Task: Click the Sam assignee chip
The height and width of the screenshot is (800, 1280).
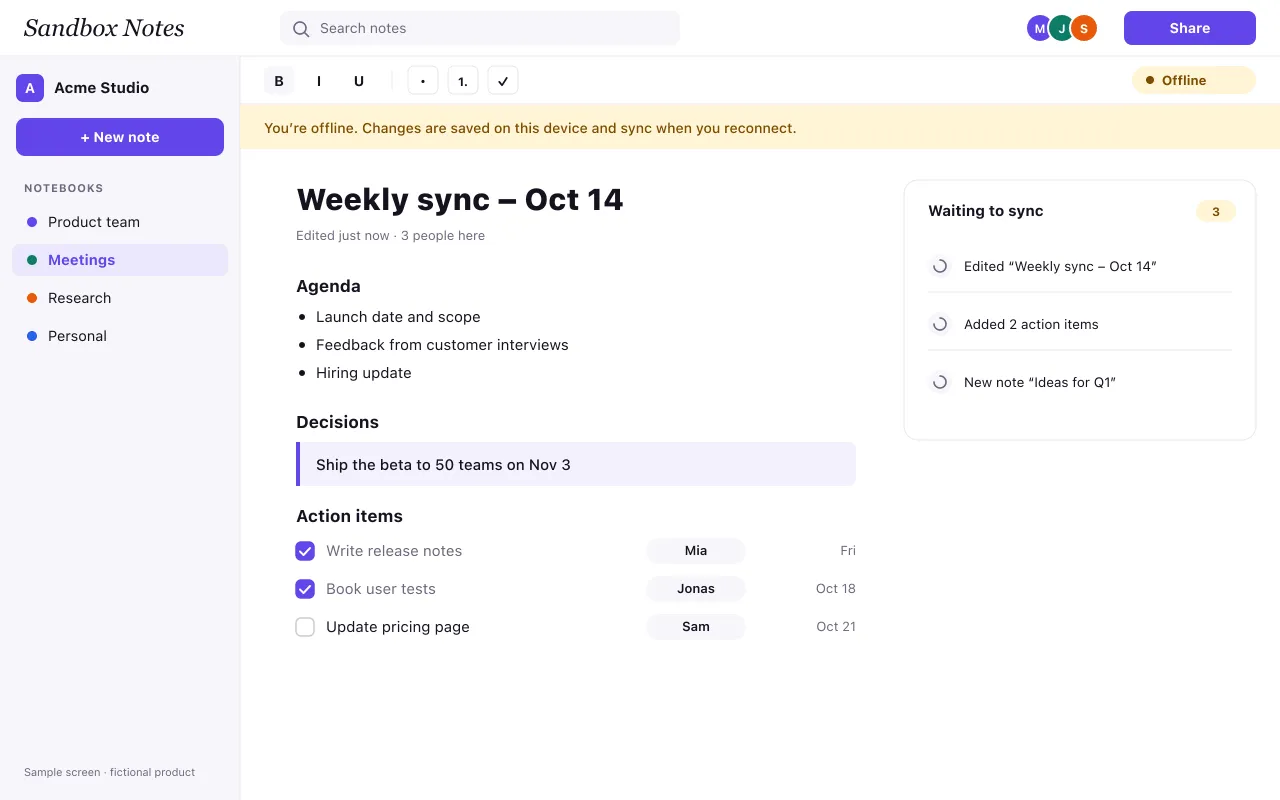Action: pos(696,627)
